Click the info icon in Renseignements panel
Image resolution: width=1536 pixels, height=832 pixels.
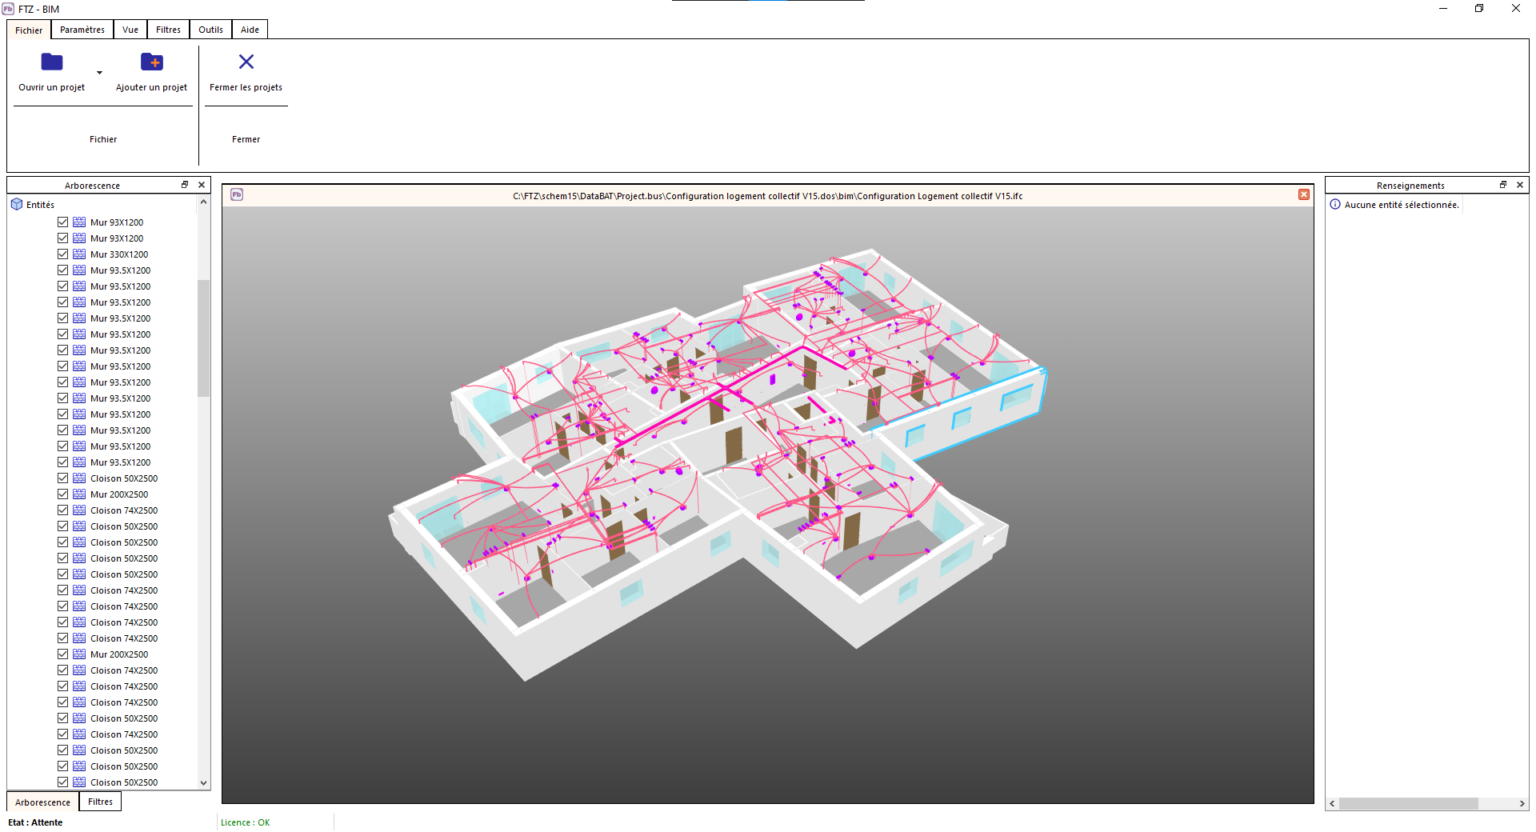[1334, 203]
